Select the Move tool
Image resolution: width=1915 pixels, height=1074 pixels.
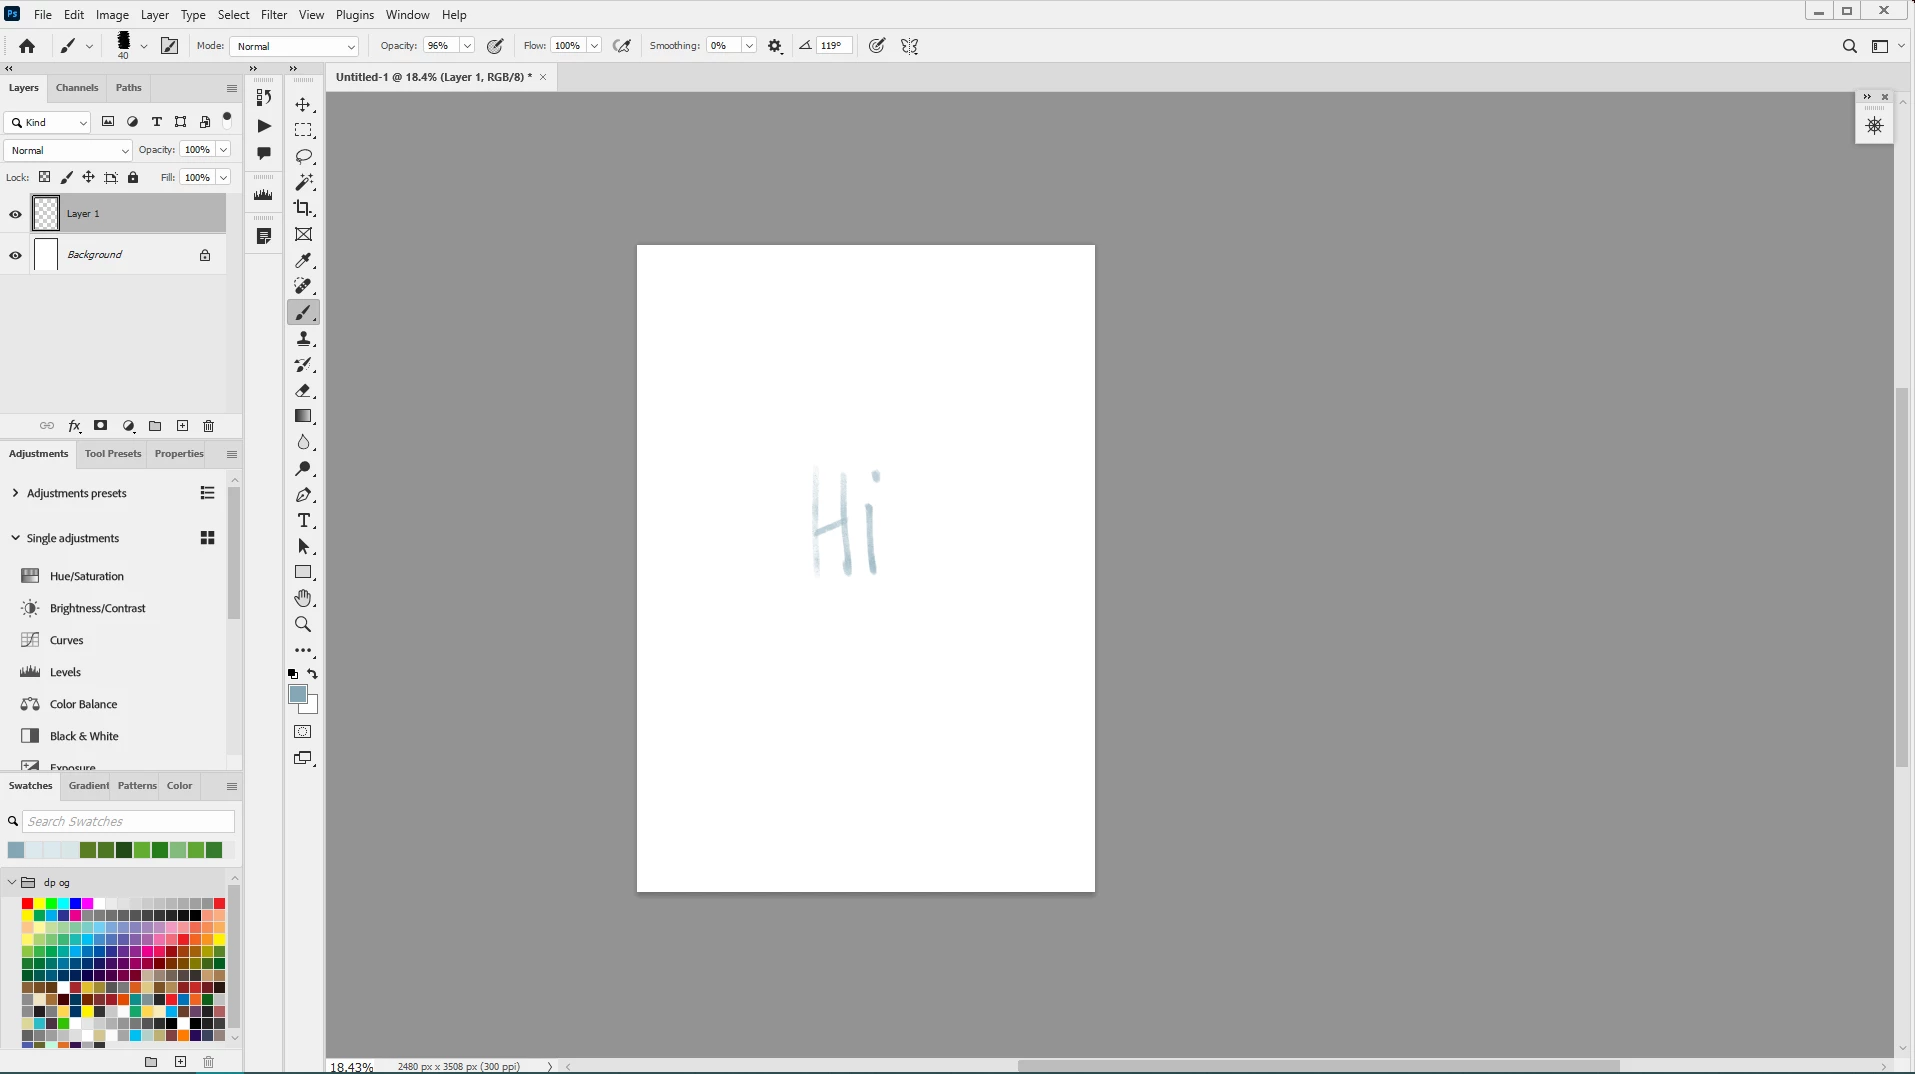click(303, 105)
